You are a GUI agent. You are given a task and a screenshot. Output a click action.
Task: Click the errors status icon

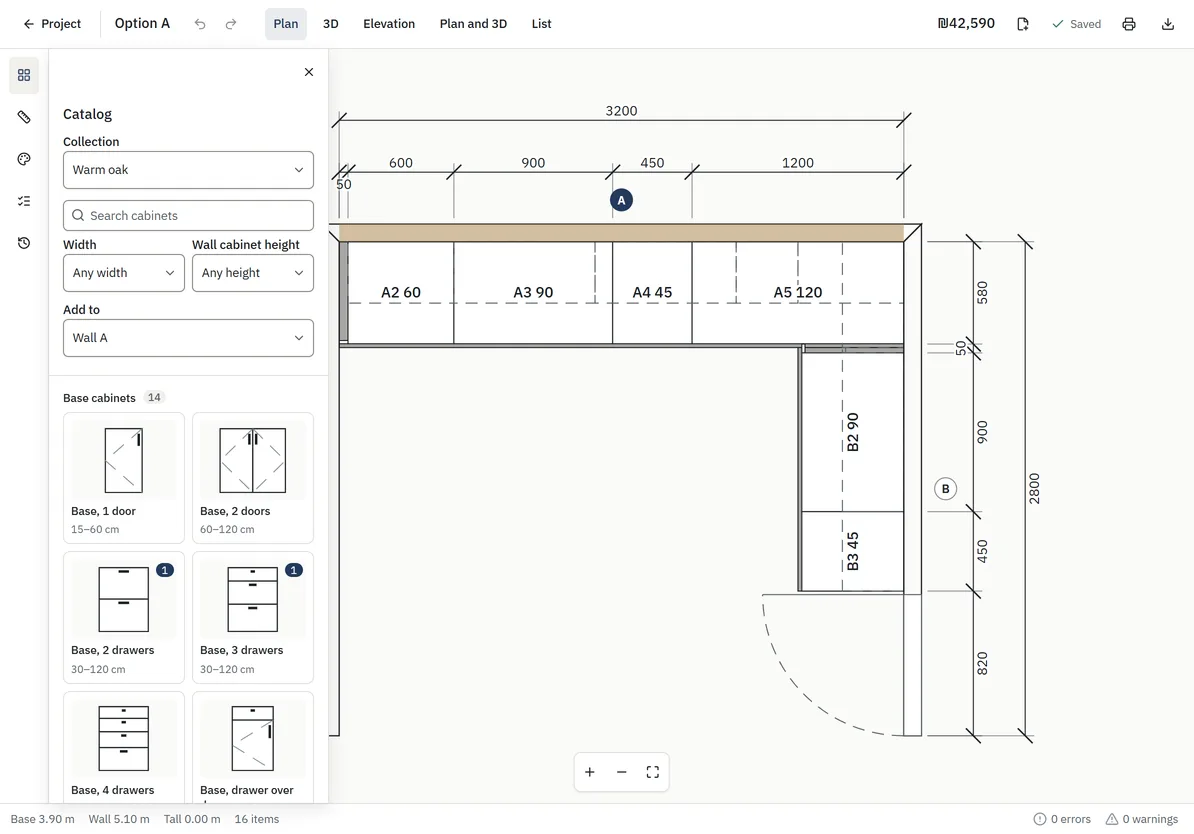point(1039,819)
